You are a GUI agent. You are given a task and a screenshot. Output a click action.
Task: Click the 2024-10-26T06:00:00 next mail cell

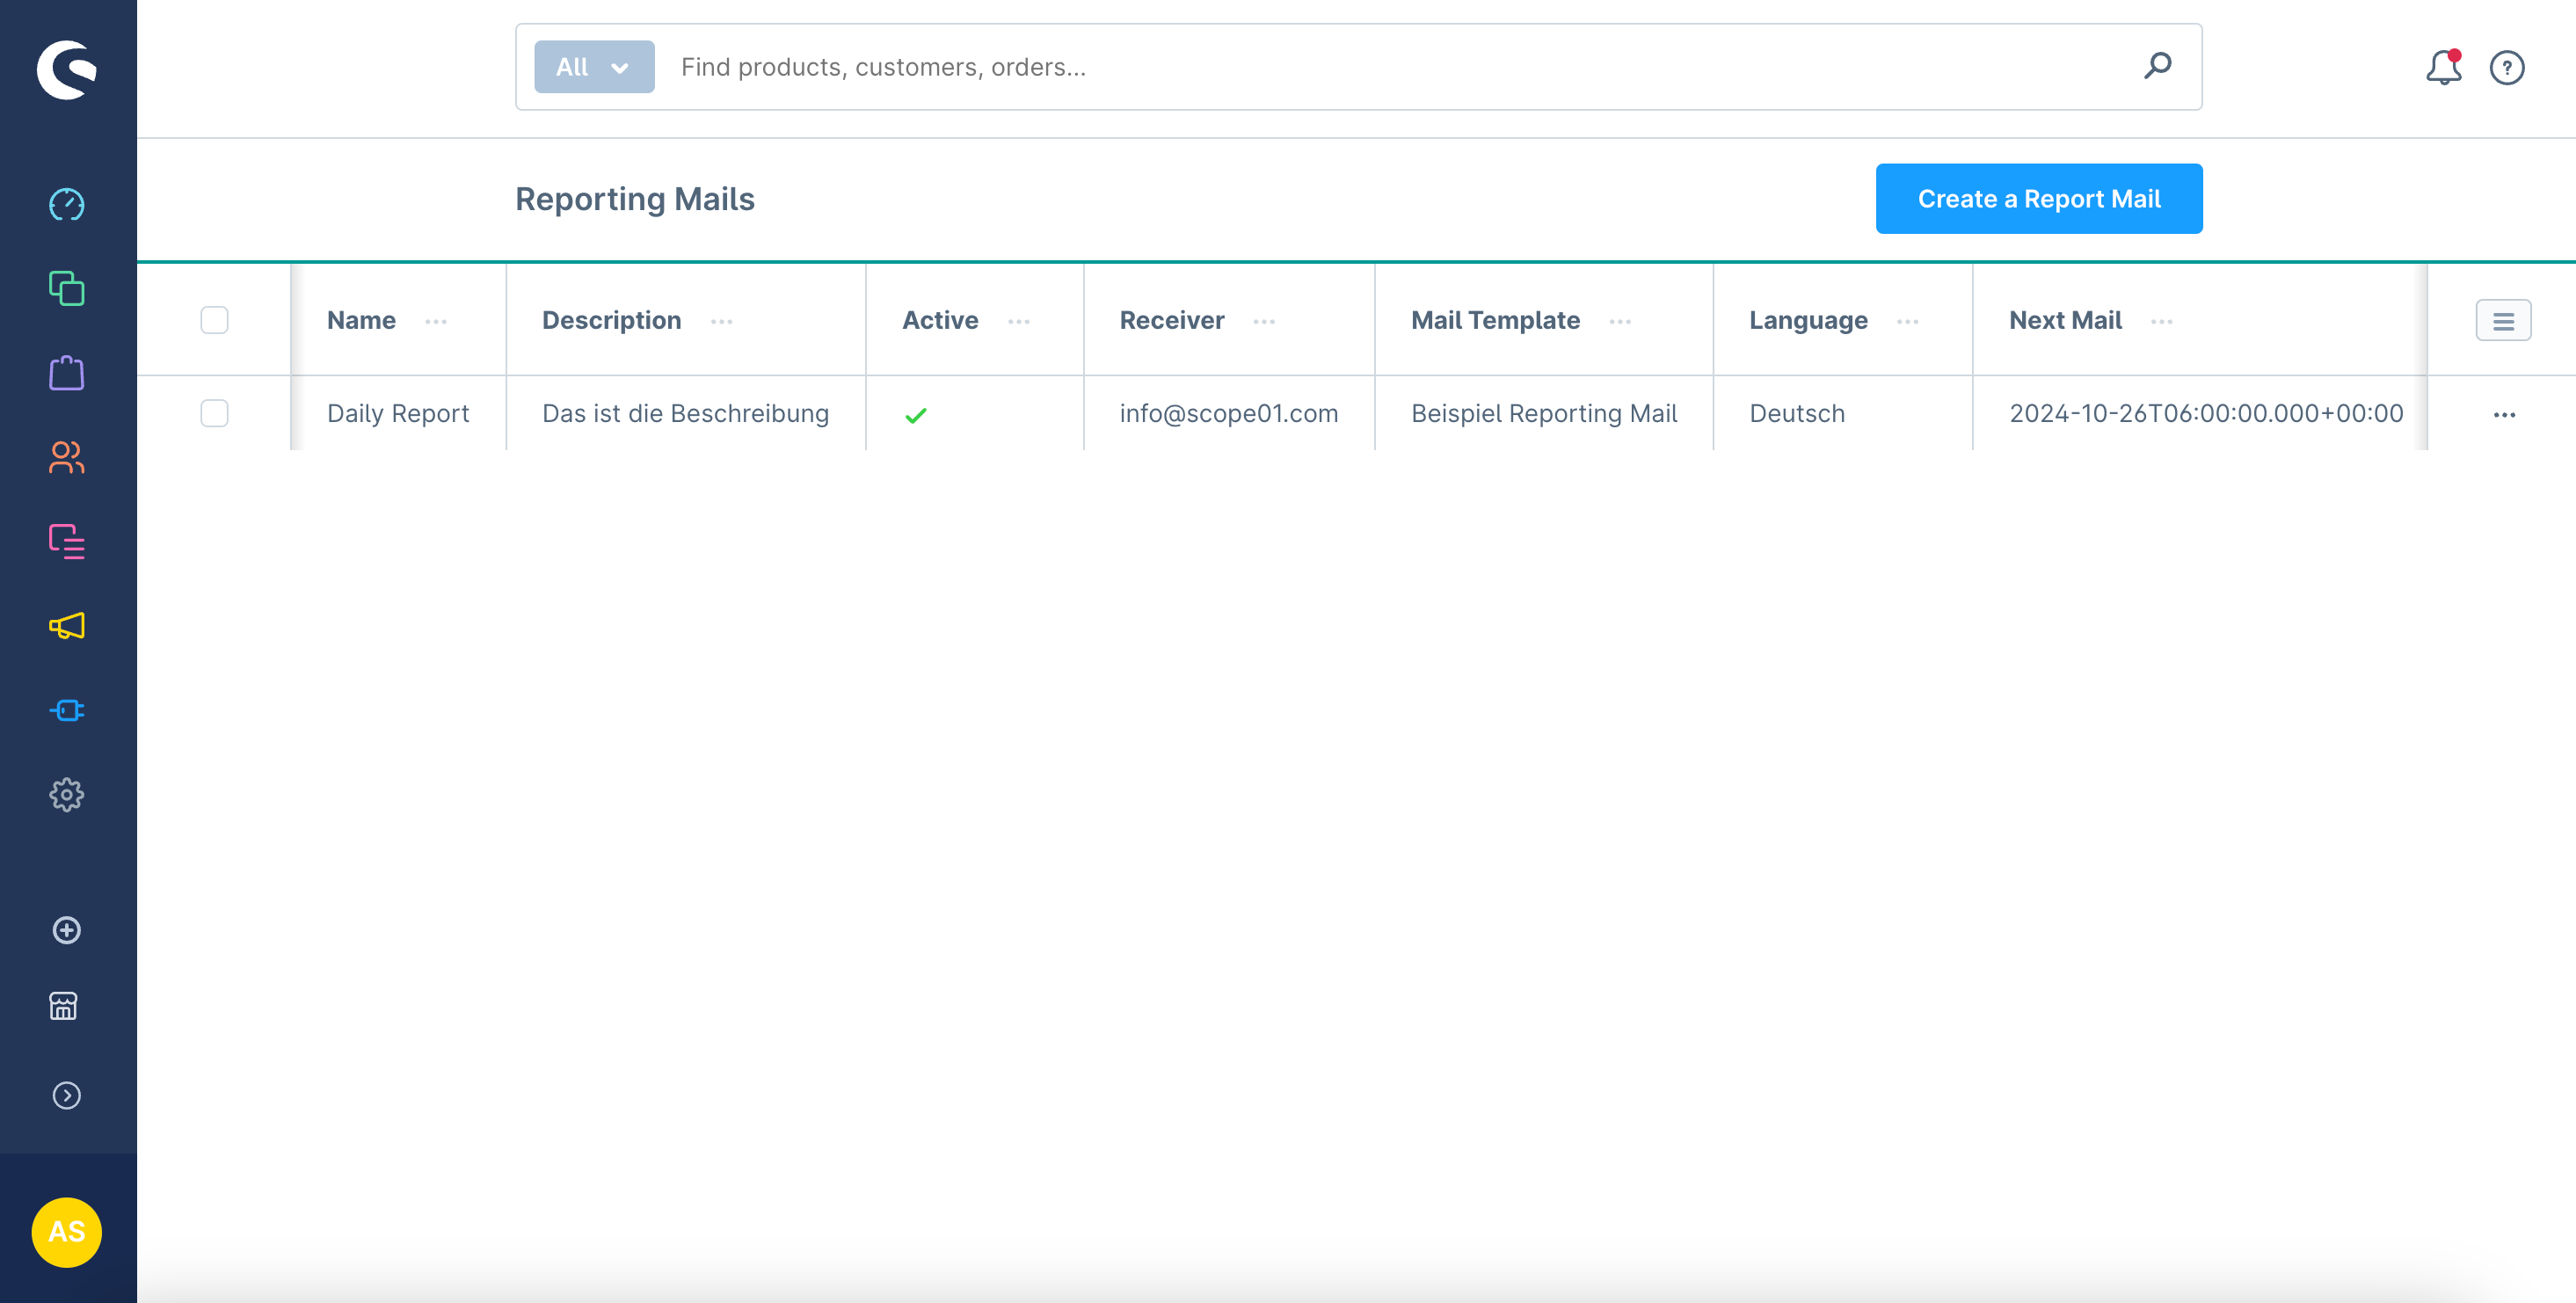2206,413
